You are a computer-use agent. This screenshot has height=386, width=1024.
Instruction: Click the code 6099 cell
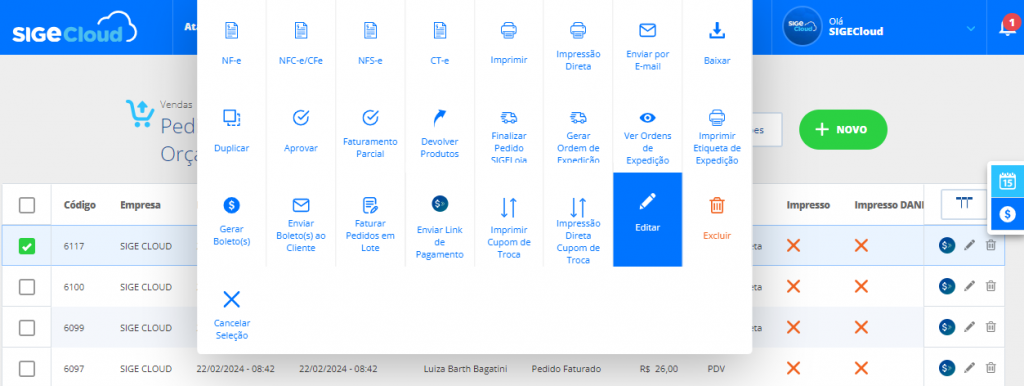pos(73,327)
